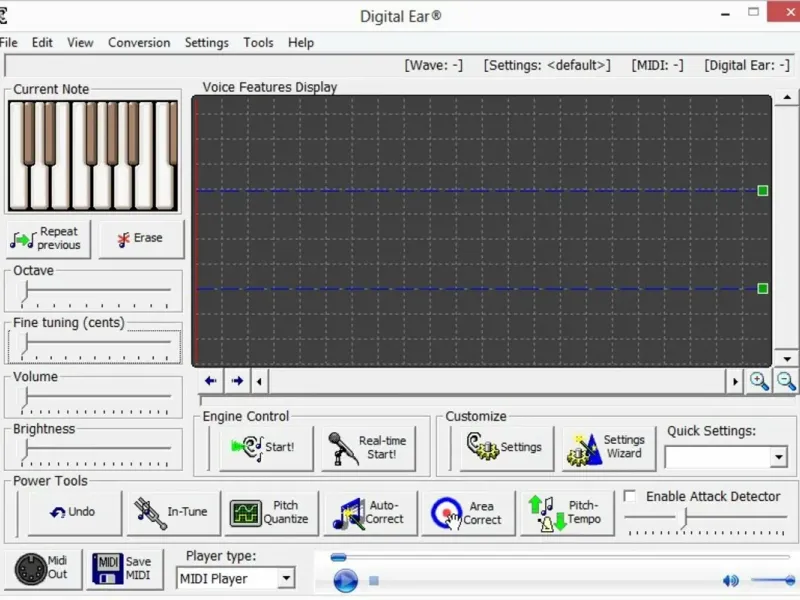Open the Conversion menu
This screenshot has height=600, width=800.
139,43
